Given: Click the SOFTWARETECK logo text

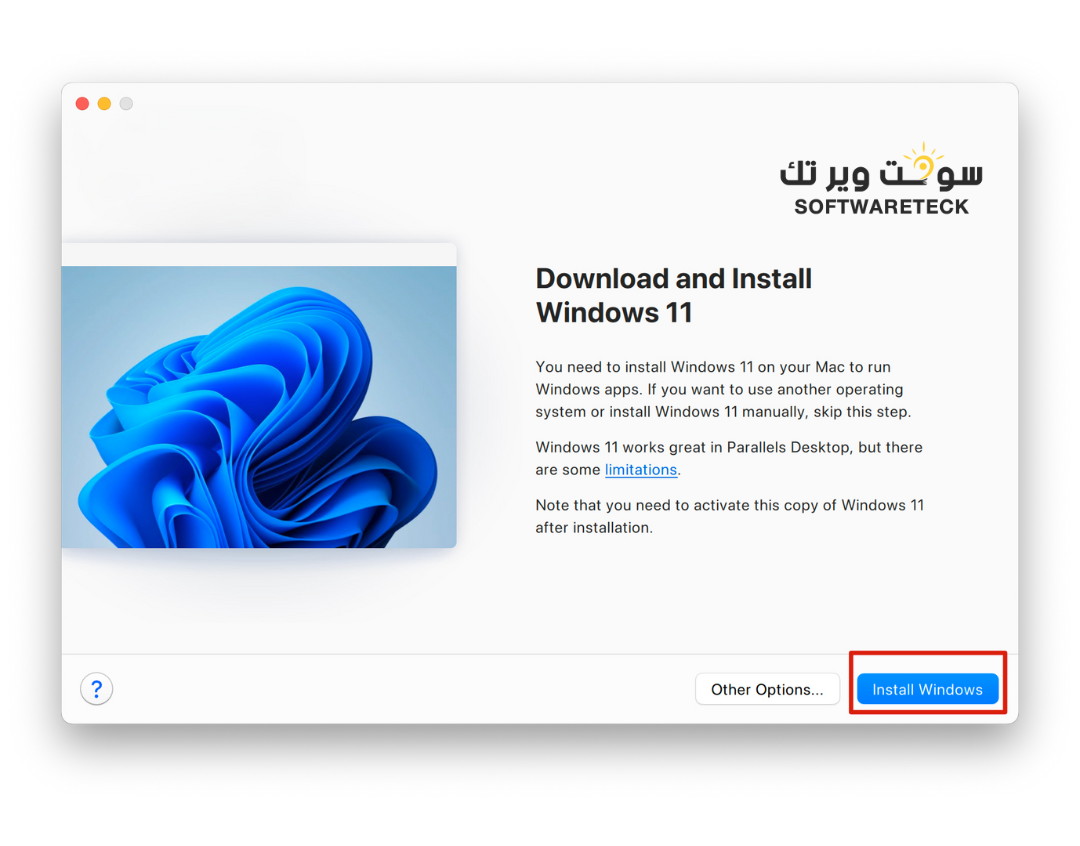Looking at the screenshot, I should [x=881, y=207].
